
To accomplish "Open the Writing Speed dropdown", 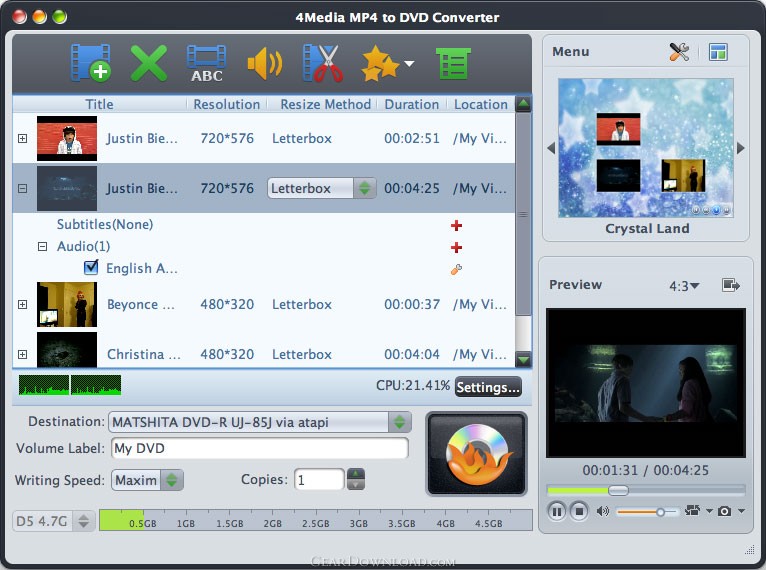I will click(x=148, y=480).
